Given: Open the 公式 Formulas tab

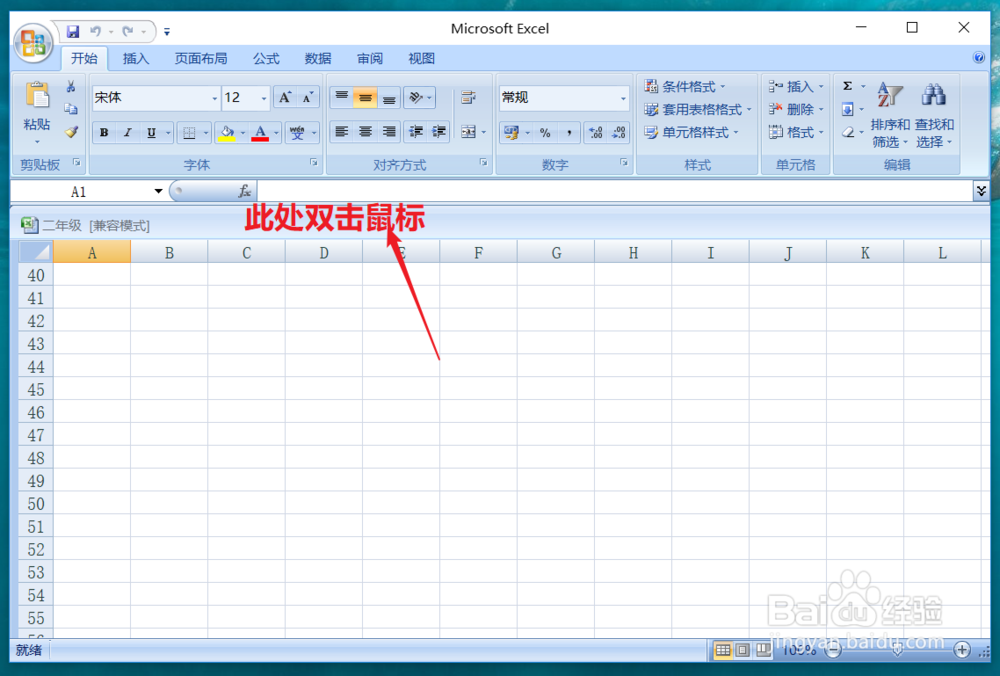Looking at the screenshot, I should pyautogui.click(x=266, y=59).
